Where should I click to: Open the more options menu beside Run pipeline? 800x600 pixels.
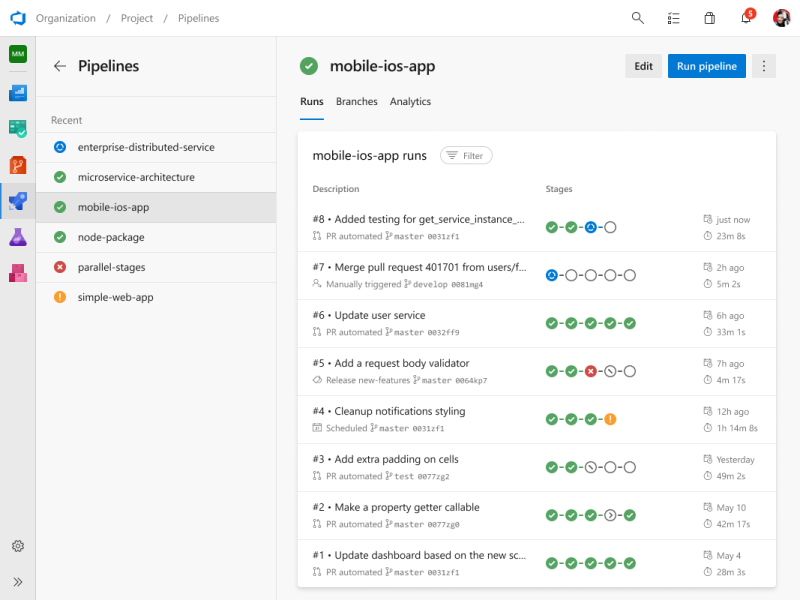click(x=763, y=65)
